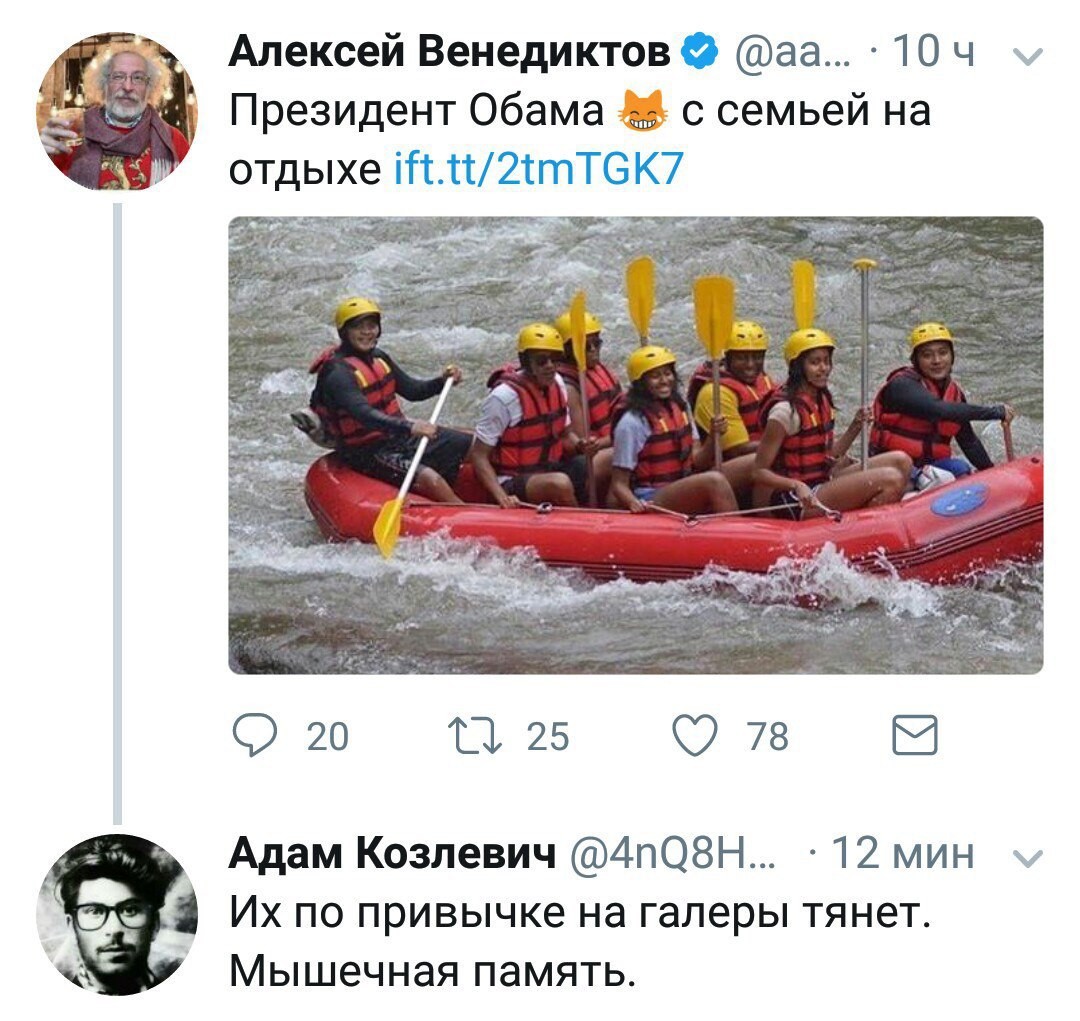Click the blue verified badge
This screenshot has height=1021, width=1080.
pyautogui.click(x=700, y=51)
